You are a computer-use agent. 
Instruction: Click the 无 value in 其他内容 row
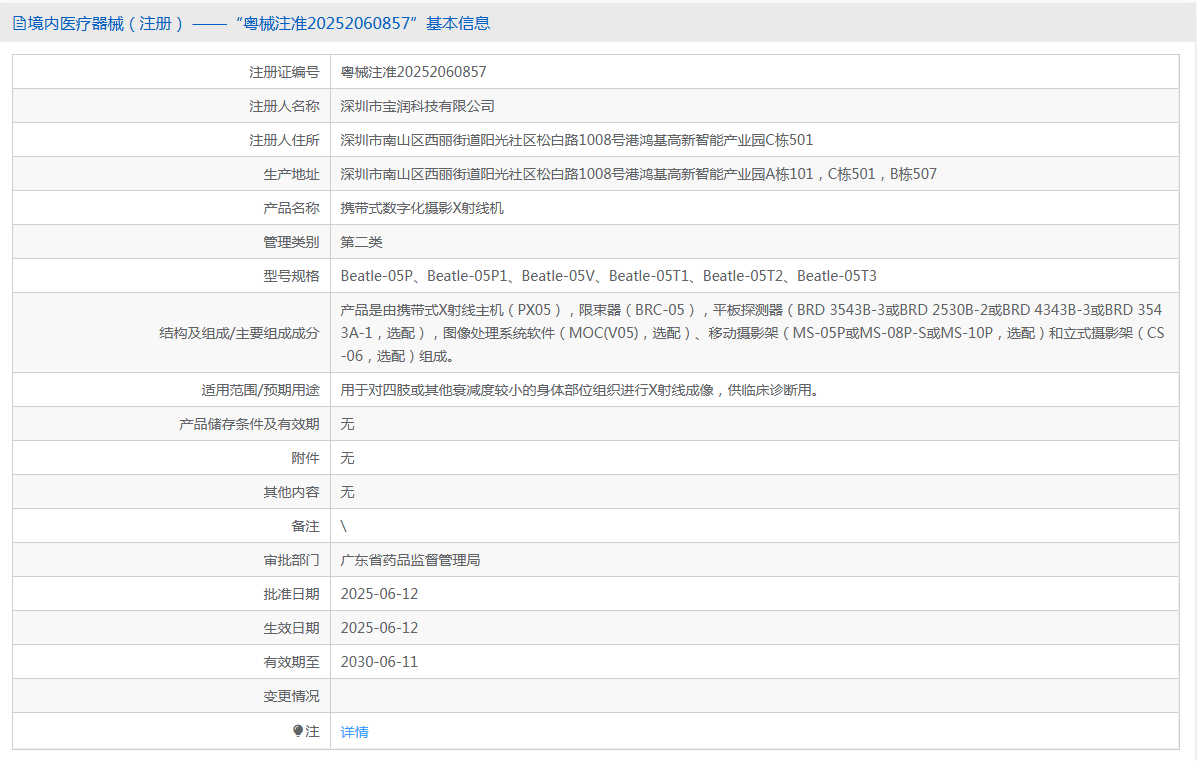(x=347, y=492)
